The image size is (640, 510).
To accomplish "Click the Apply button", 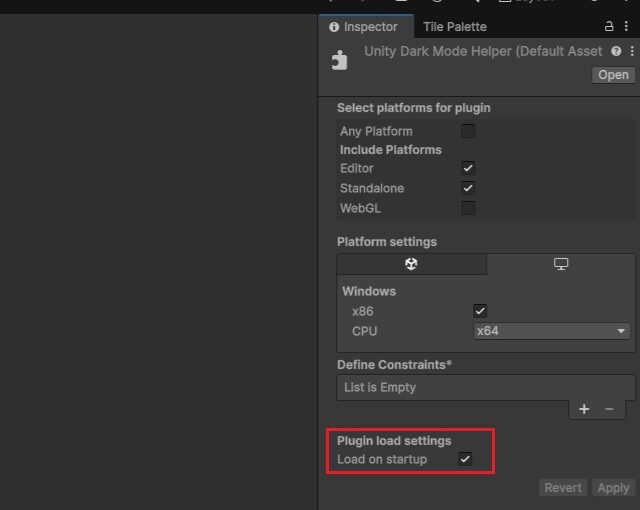I will click(x=613, y=488).
